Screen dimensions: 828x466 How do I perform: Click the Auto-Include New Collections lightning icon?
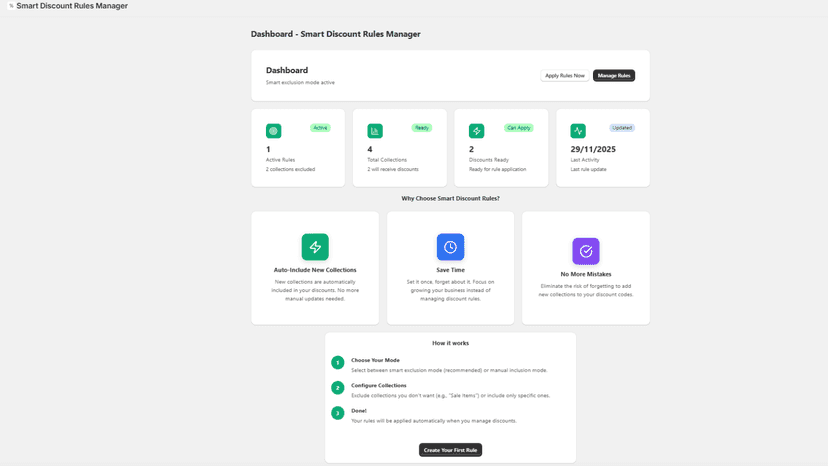tap(315, 247)
